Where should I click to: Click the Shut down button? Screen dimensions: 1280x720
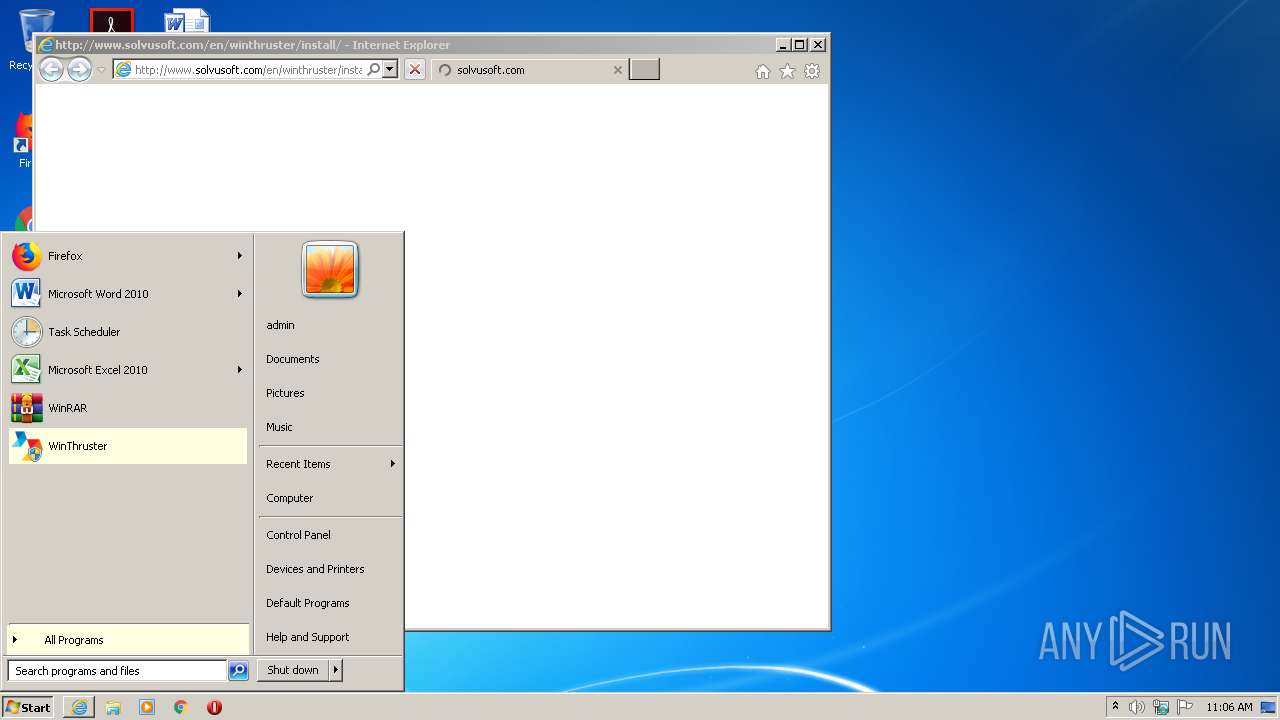(293, 670)
